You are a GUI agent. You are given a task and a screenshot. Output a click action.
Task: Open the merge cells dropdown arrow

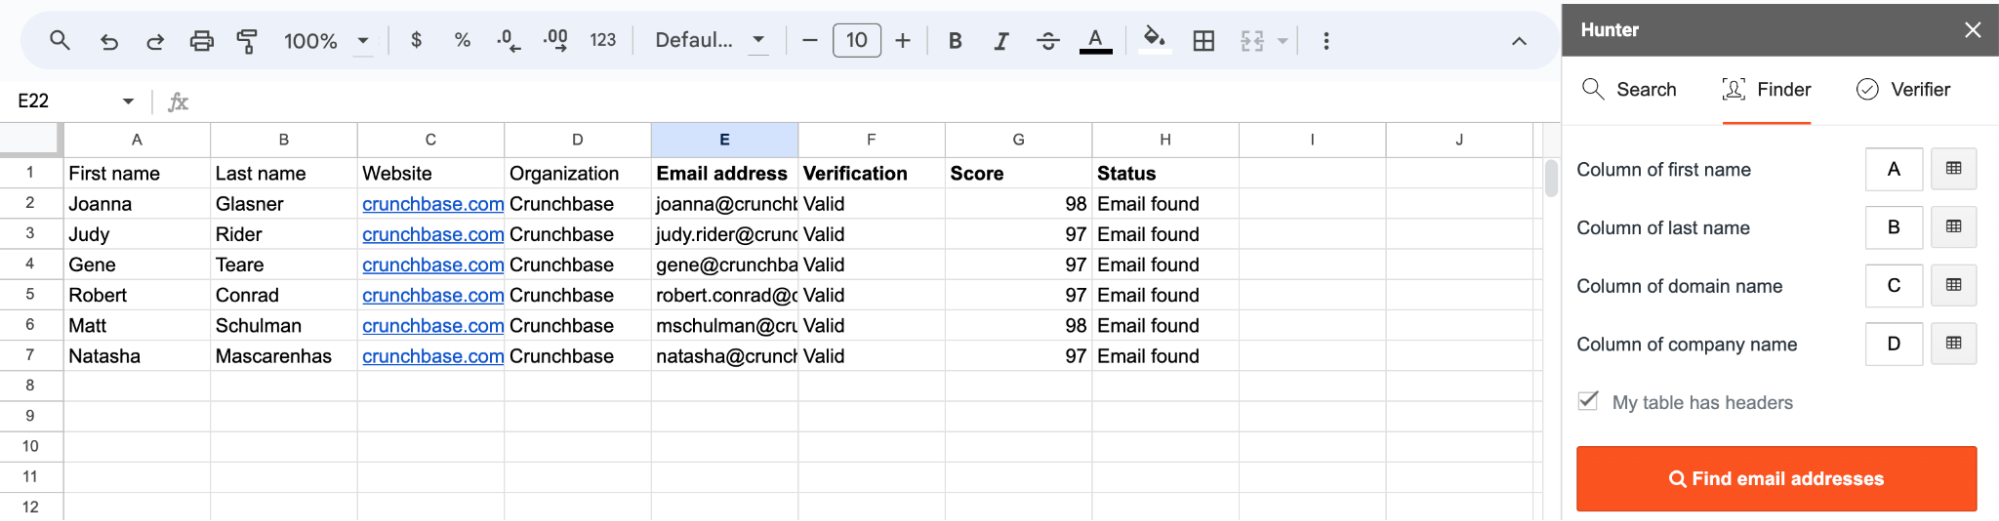pos(1282,41)
